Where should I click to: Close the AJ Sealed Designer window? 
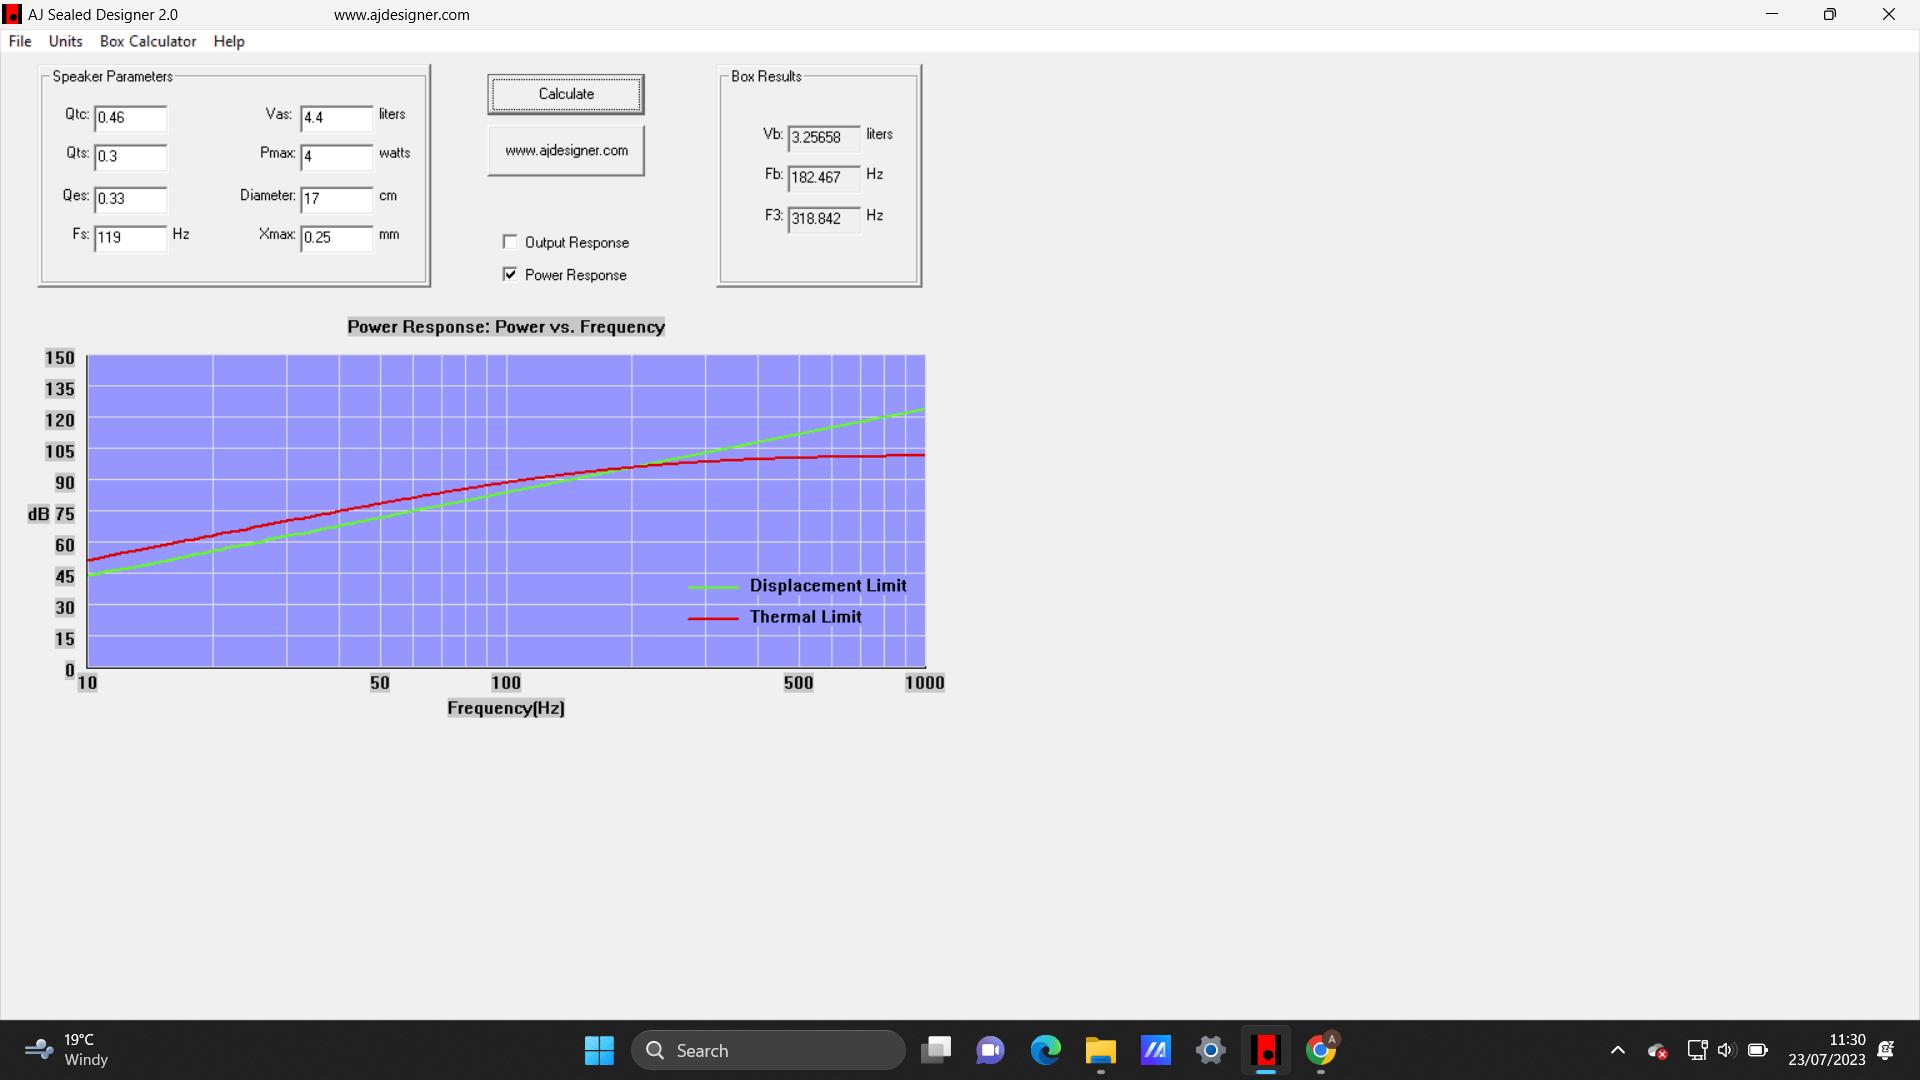pyautogui.click(x=1889, y=14)
